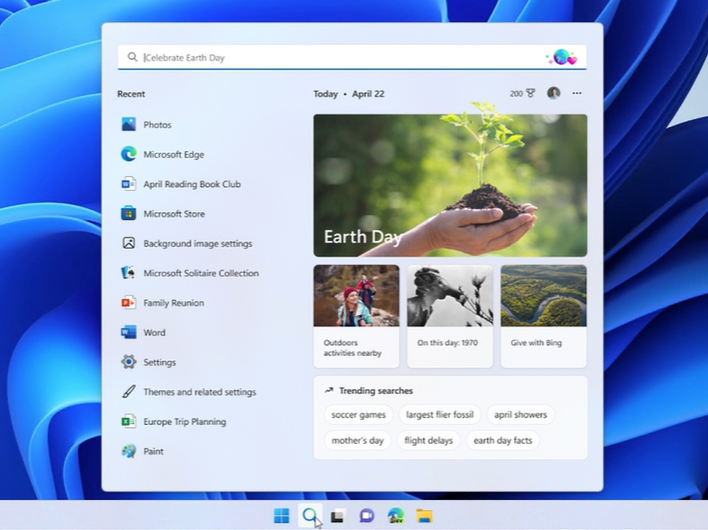Launch Microsoft Solitaire Collection icon

tap(129, 273)
